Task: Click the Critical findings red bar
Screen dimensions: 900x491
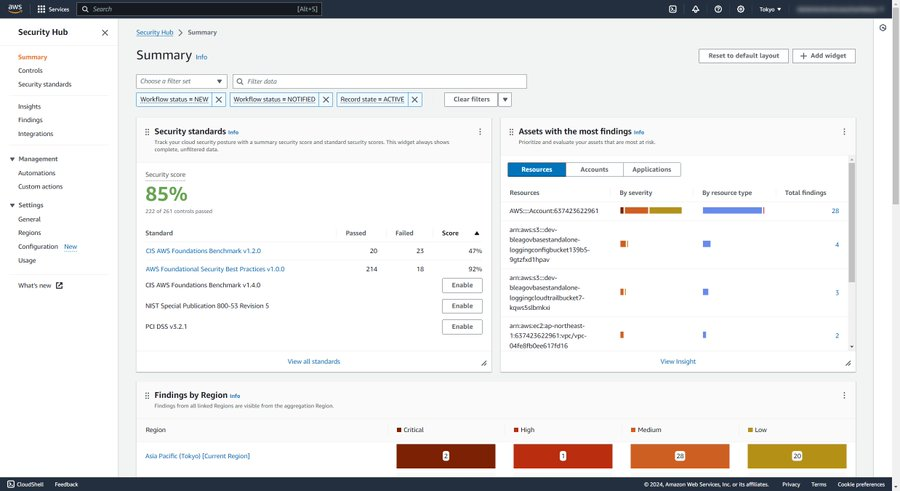Action: coord(446,456)
